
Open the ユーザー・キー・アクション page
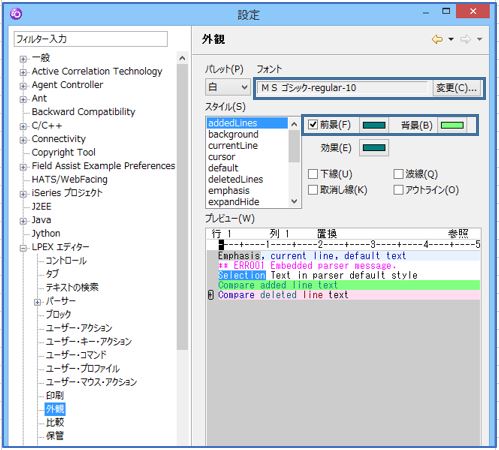(89, 341)
